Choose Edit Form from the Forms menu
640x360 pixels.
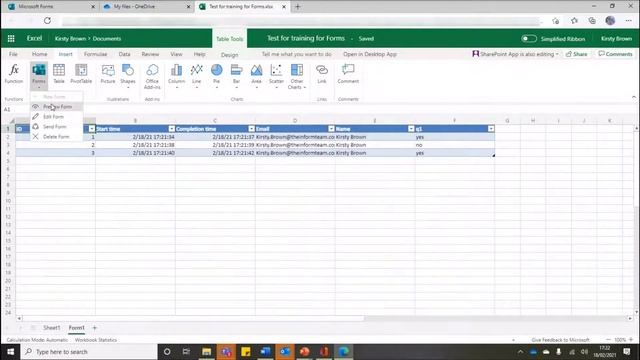click(57, 117)
